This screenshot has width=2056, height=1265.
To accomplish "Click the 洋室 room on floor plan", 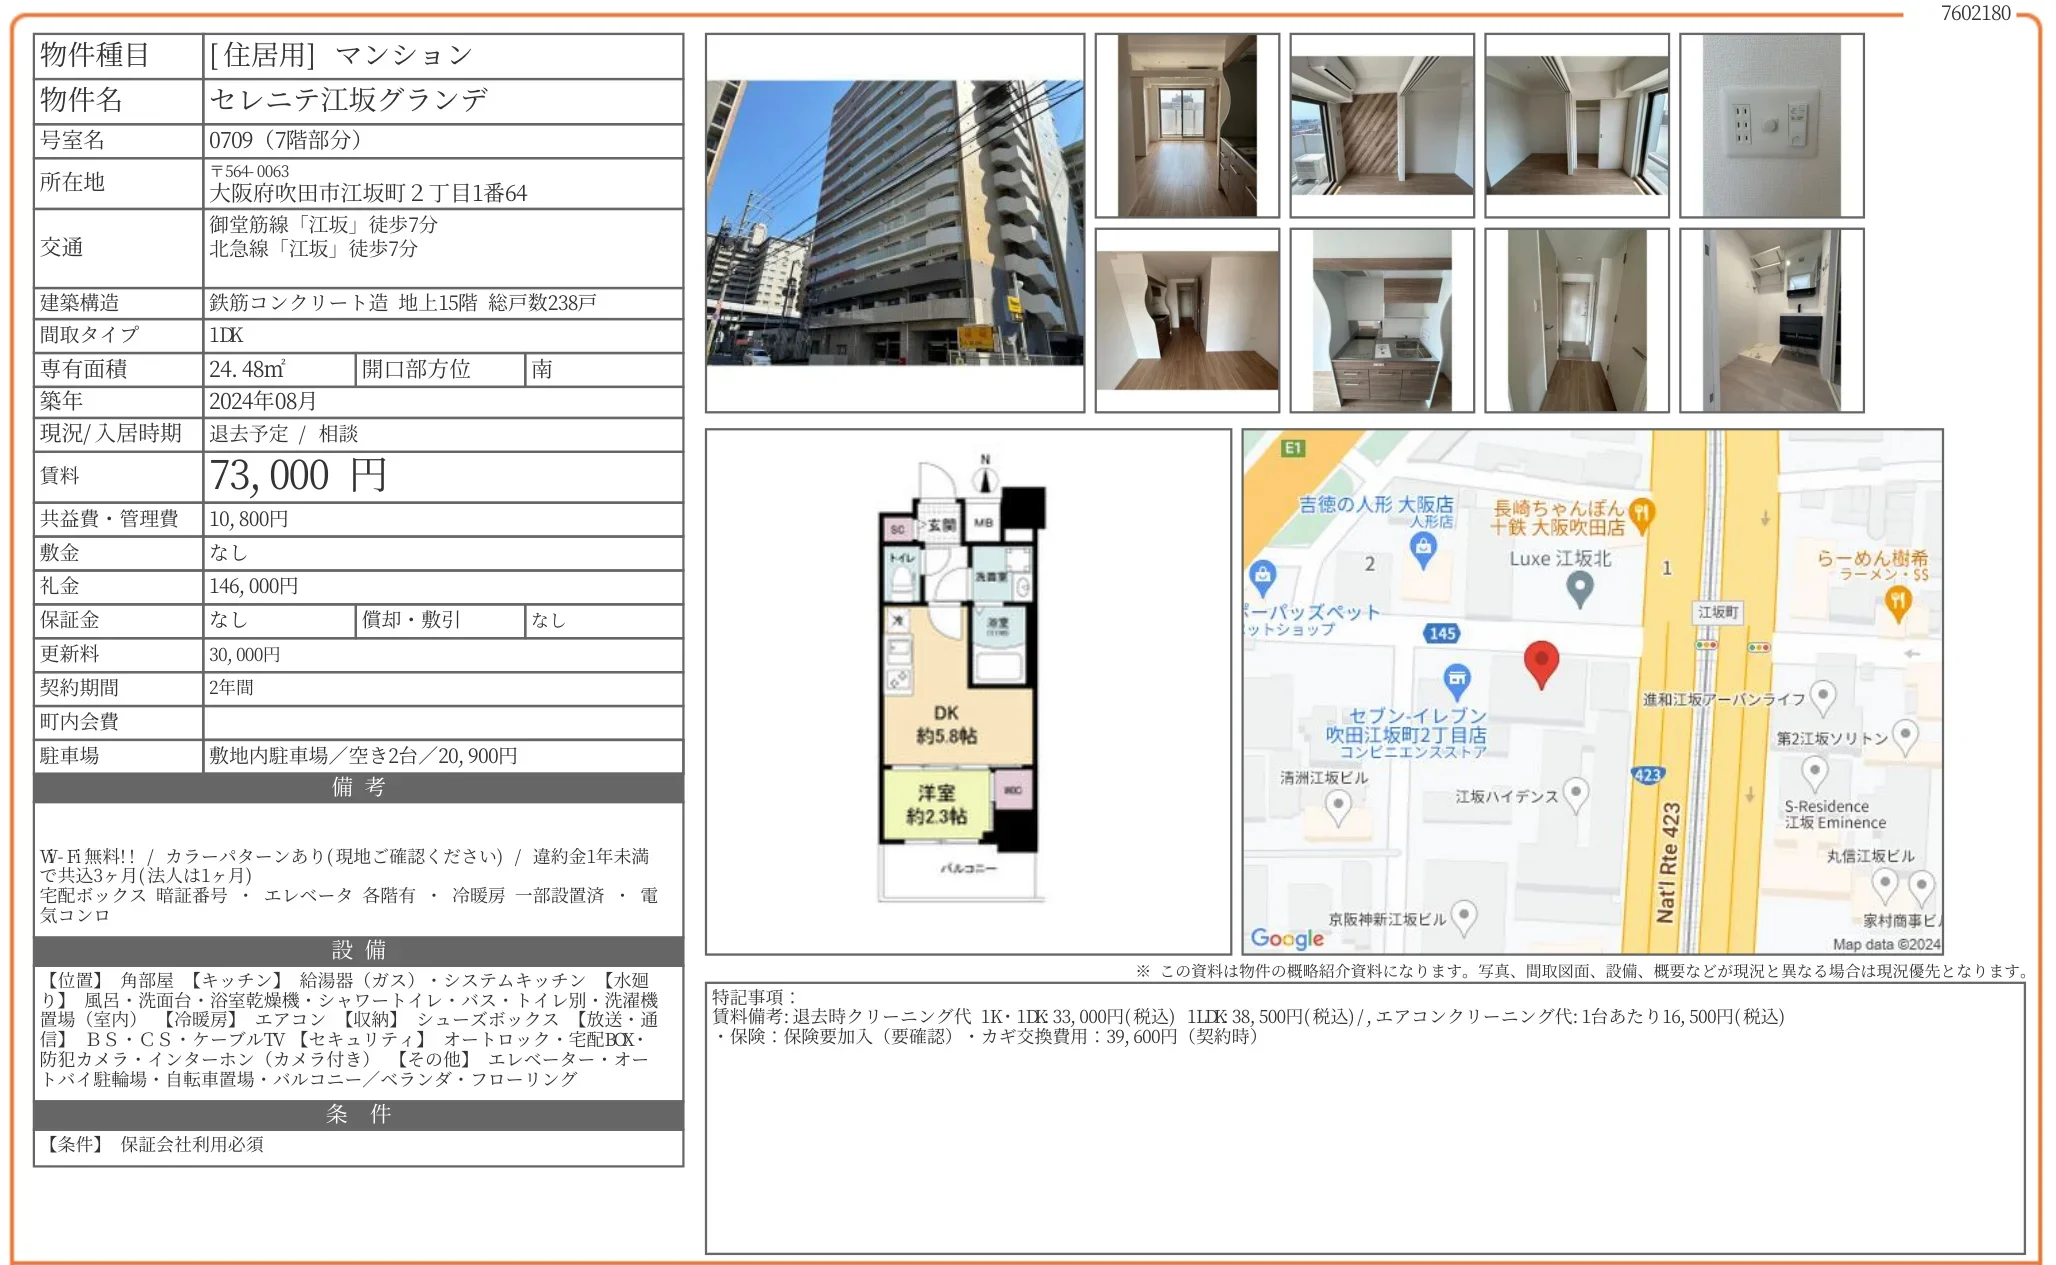I will click(x=936, y=805).
